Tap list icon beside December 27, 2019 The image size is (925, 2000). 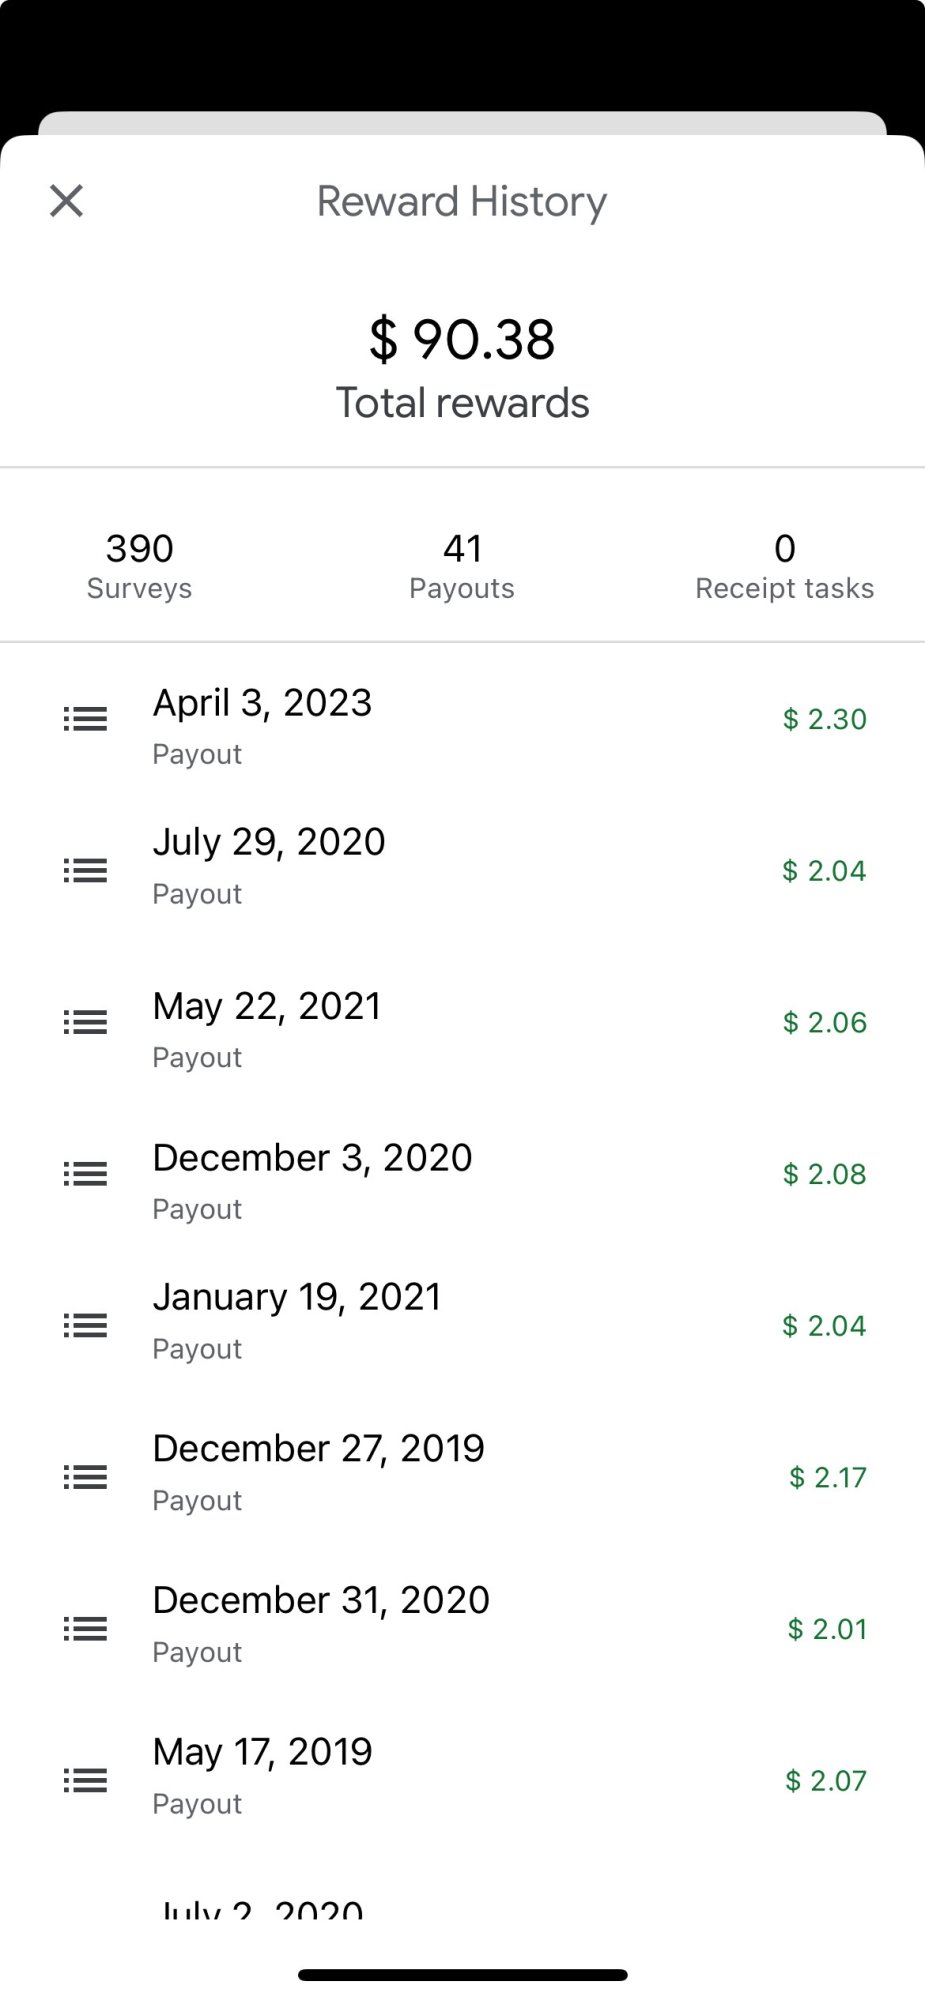85,1477
